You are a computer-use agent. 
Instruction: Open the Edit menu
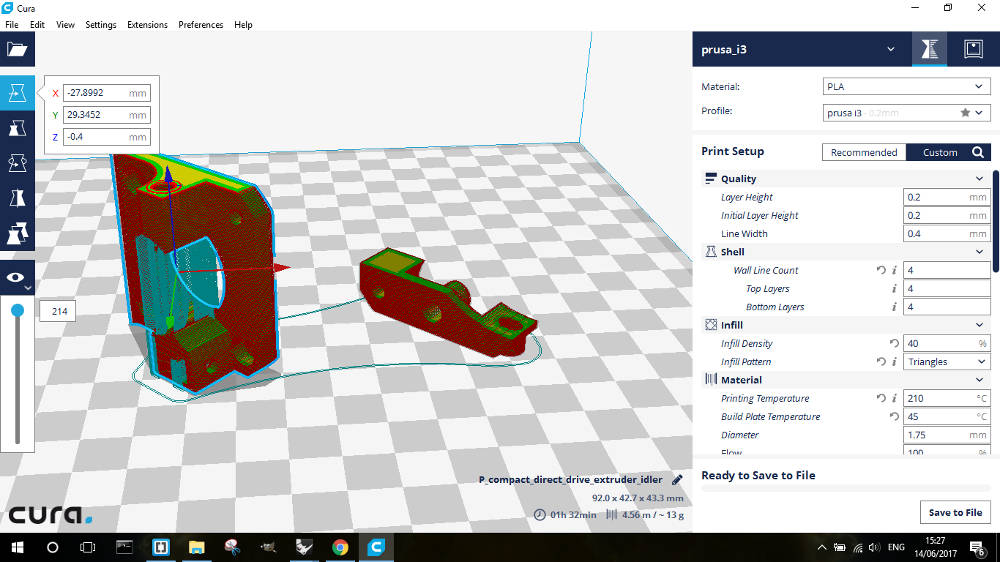tap(37, 24)
